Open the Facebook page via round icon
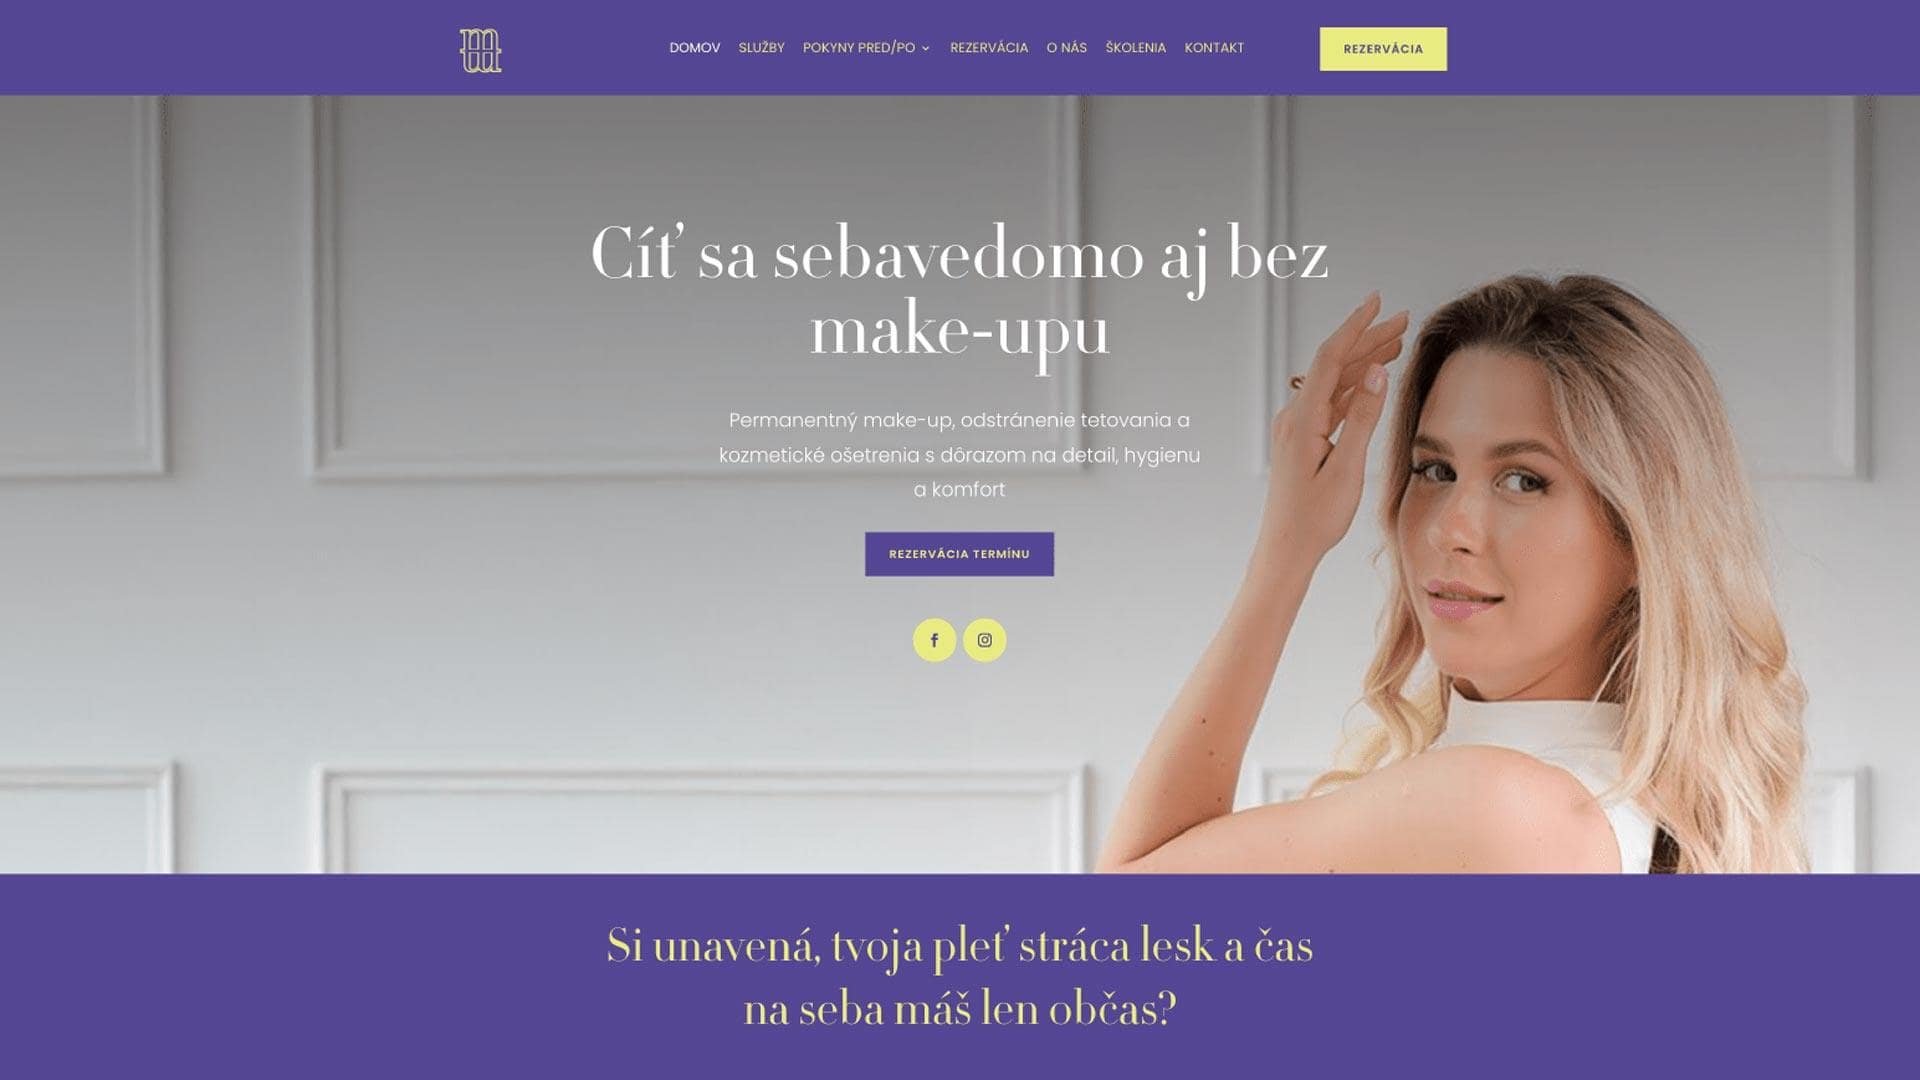1920x1080 pixels. coord(934,640)
